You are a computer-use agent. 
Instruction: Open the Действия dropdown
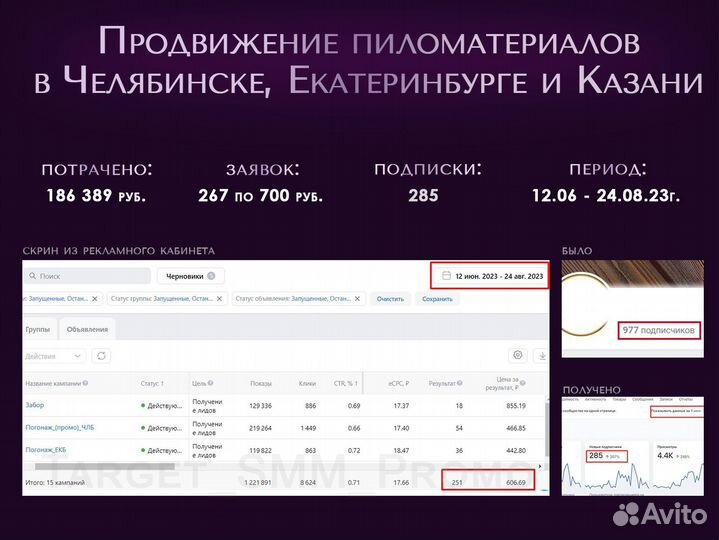click(x=54, y=356)
